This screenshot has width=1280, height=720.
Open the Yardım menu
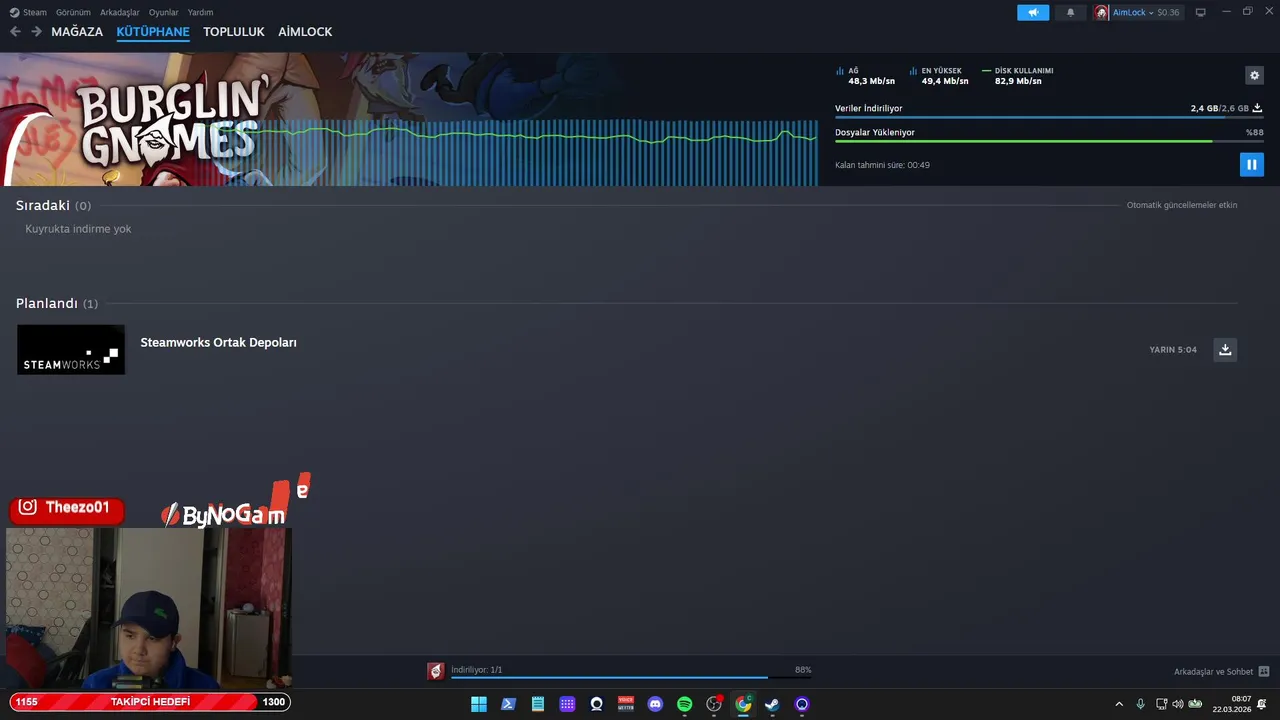pos(200,12)
